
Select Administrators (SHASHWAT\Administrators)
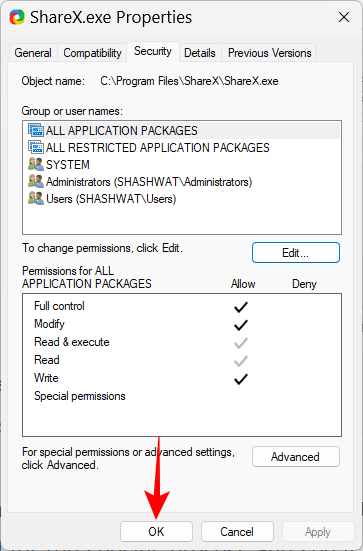point(182,181)
